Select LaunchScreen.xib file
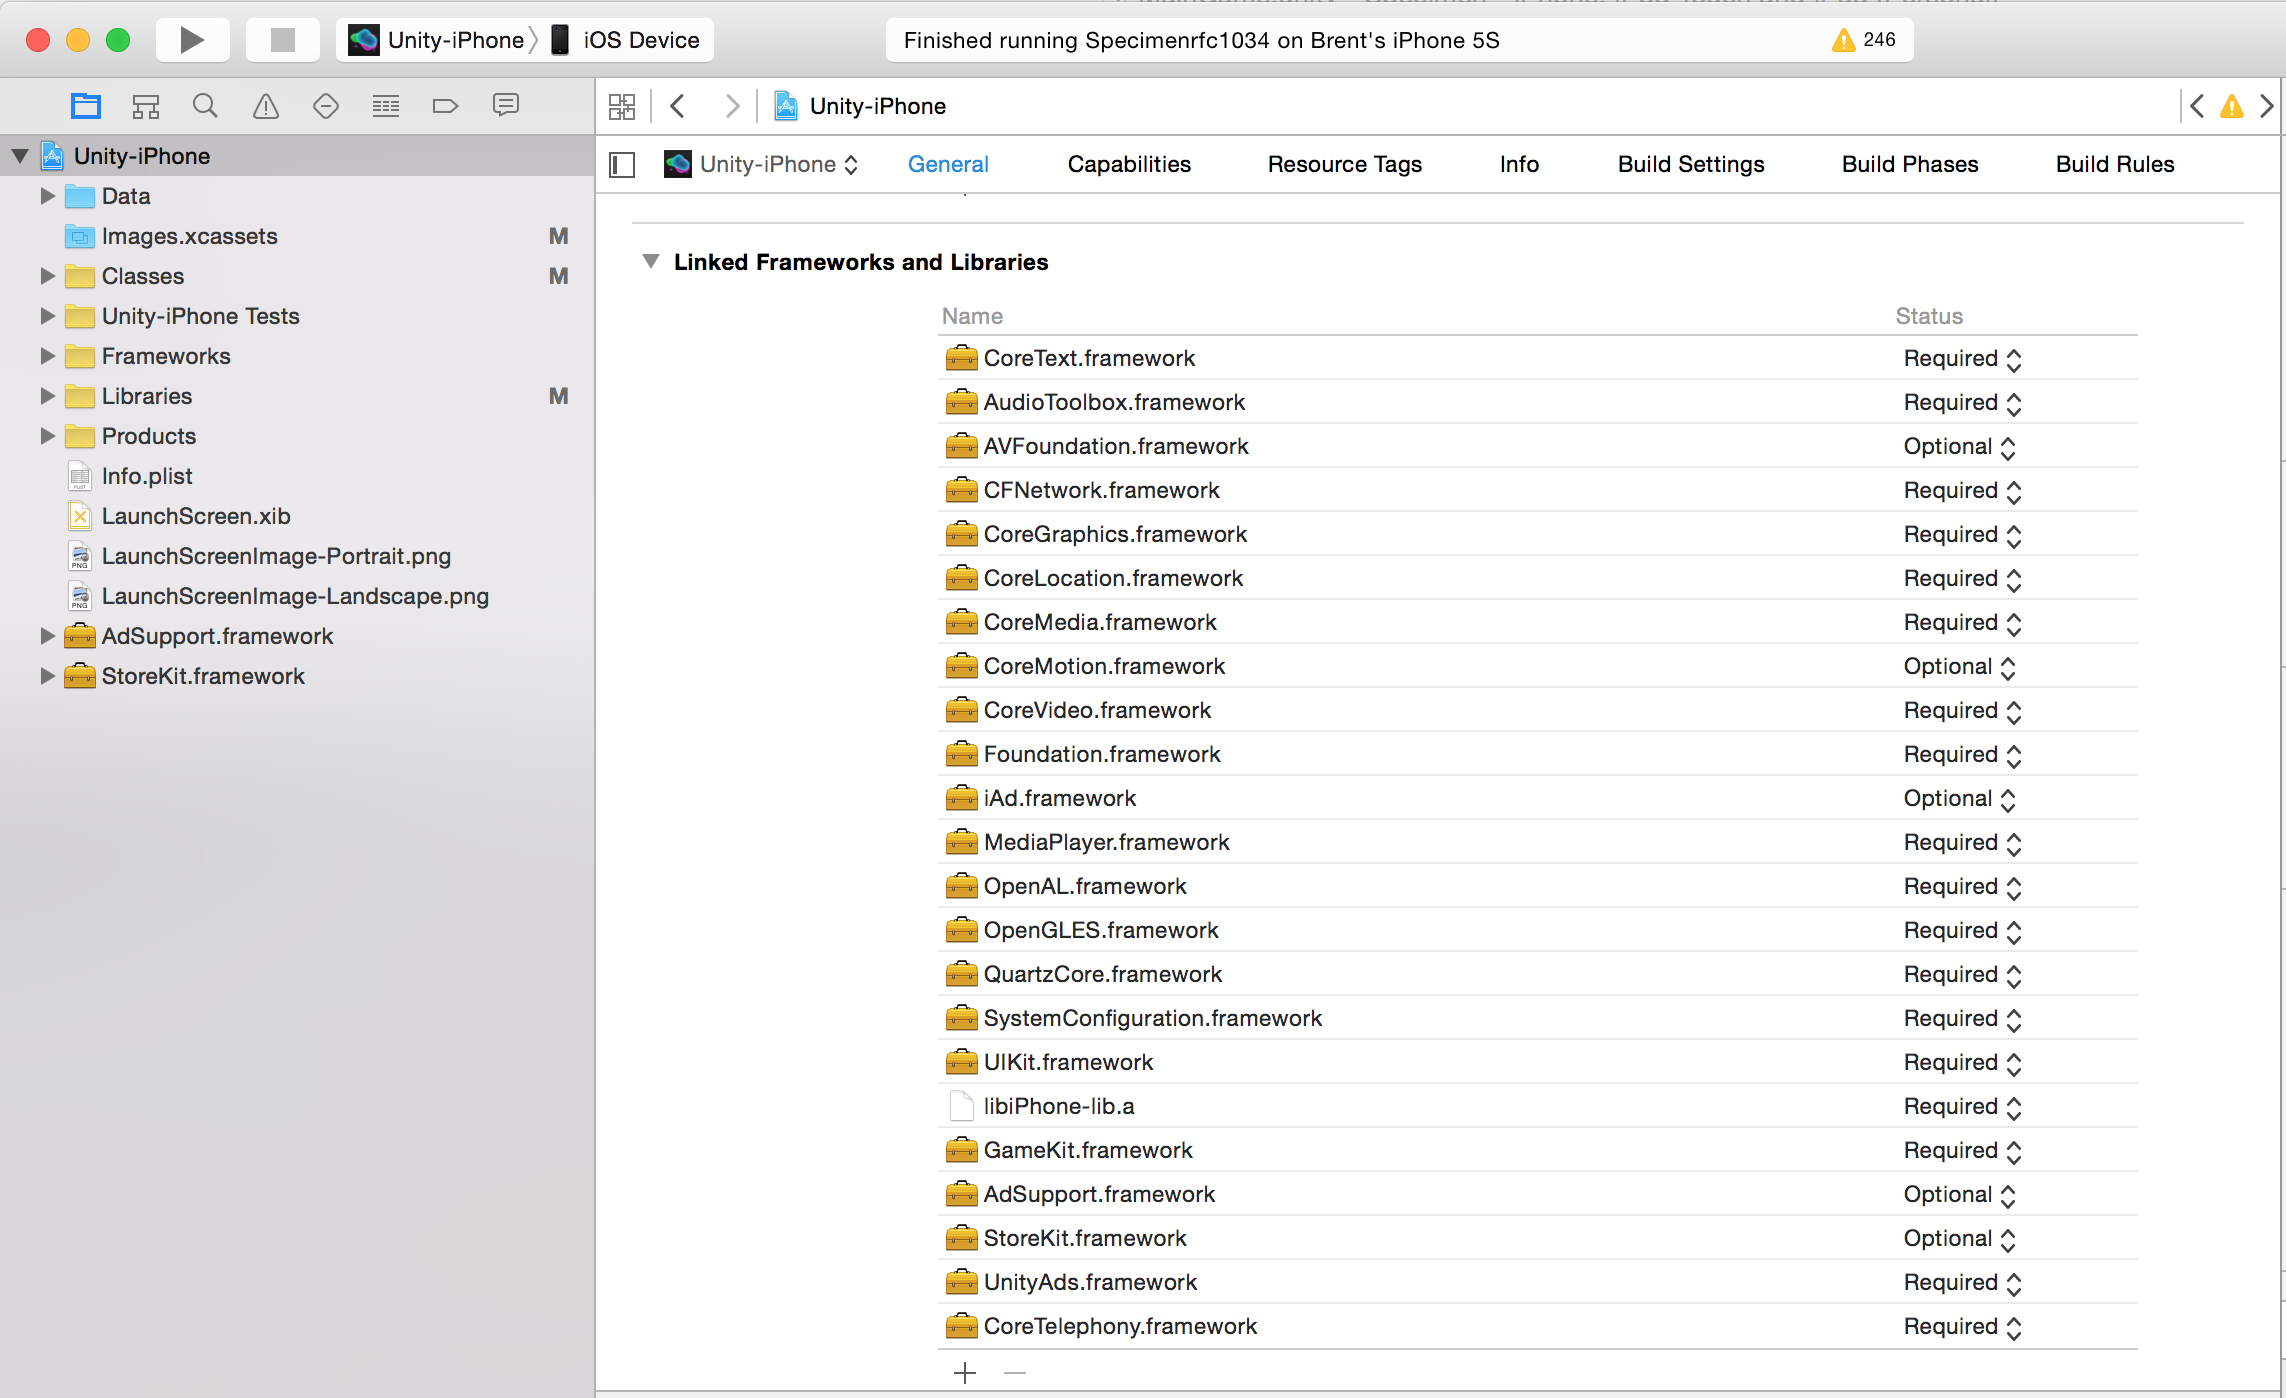 pos(297,516)
